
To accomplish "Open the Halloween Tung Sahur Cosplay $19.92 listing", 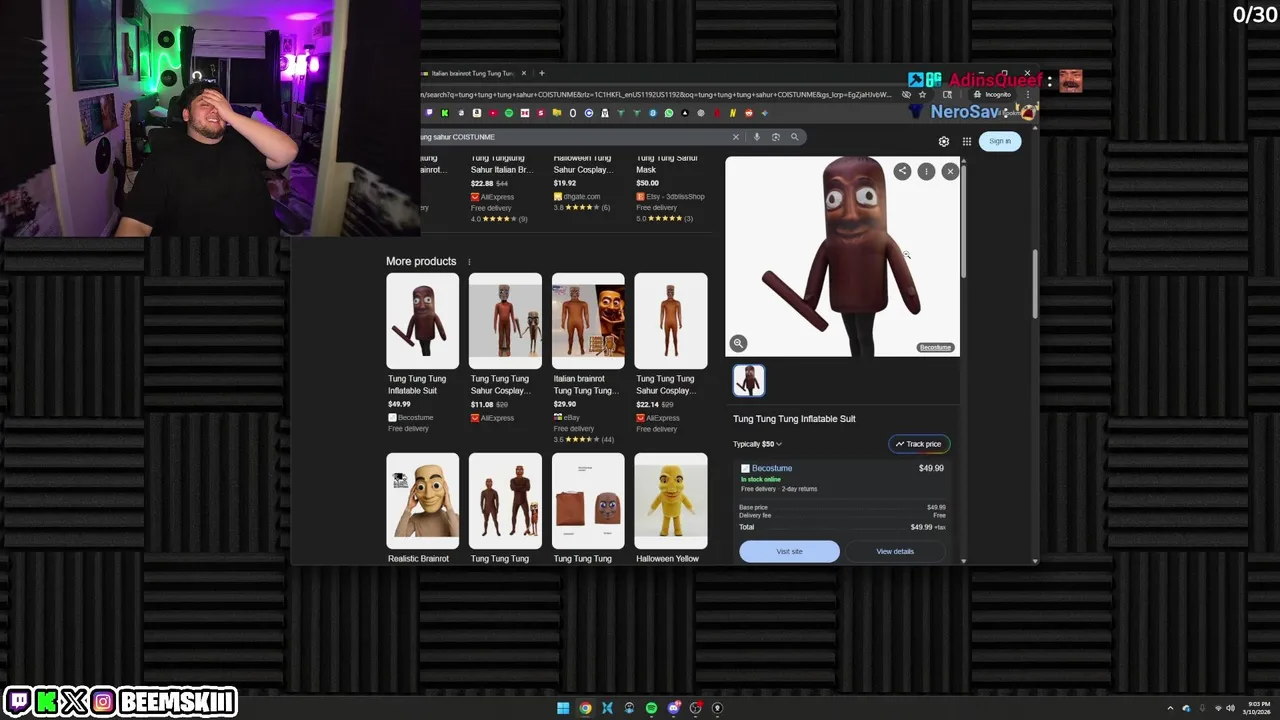I will (x=588, y=183).
